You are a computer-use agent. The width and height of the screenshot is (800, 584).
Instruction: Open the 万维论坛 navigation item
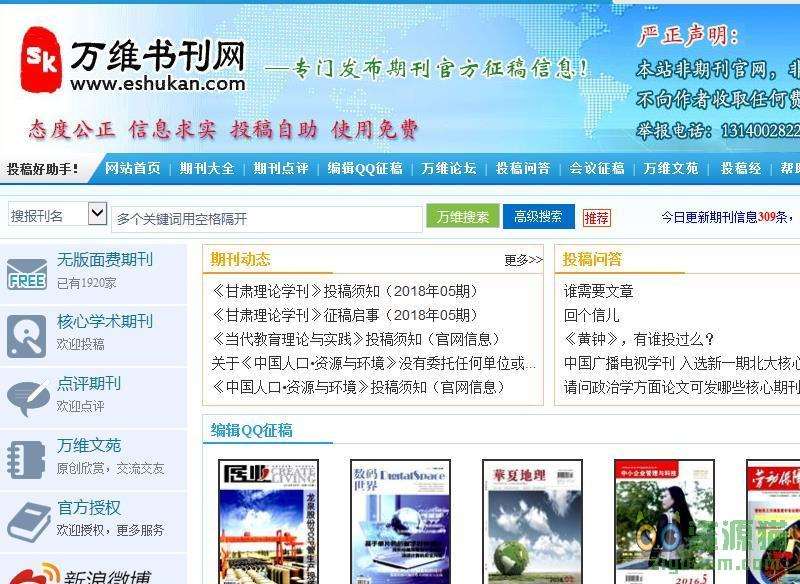click(449, 168)
